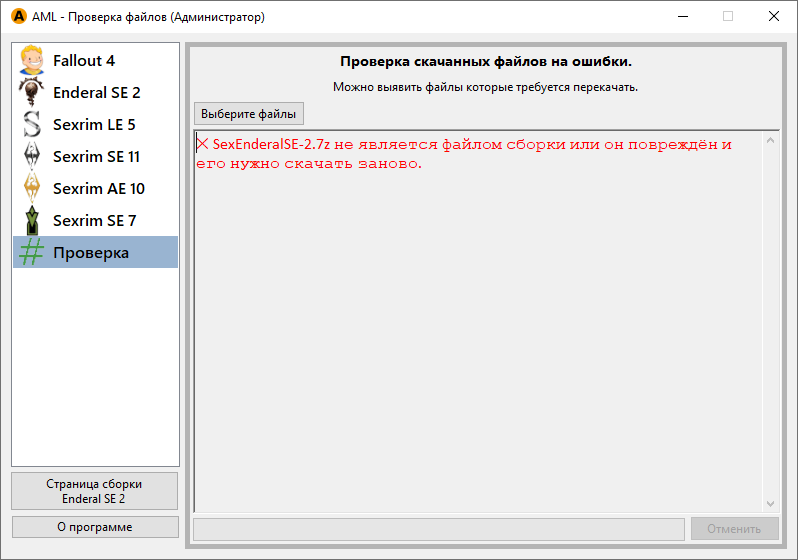The height and width of the screenshot is (560, 798).
Task: Click the green hash icon for Проверка
Action: click(x=32, y=252)
